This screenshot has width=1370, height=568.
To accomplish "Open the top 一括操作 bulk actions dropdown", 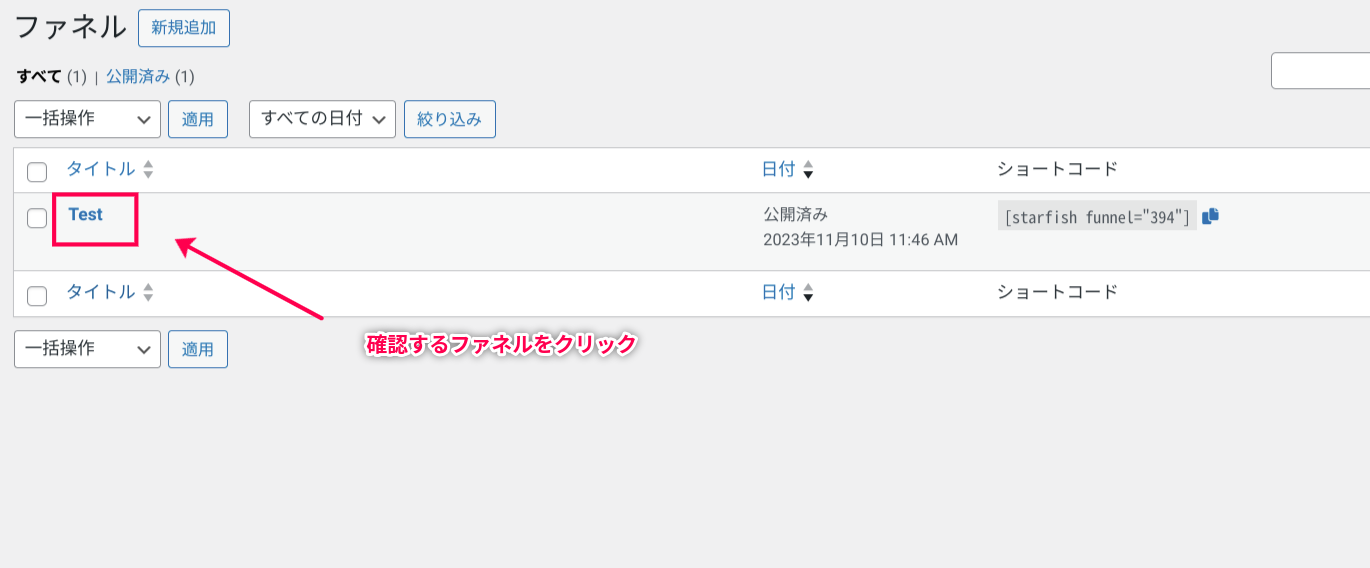I will [87, 119].
